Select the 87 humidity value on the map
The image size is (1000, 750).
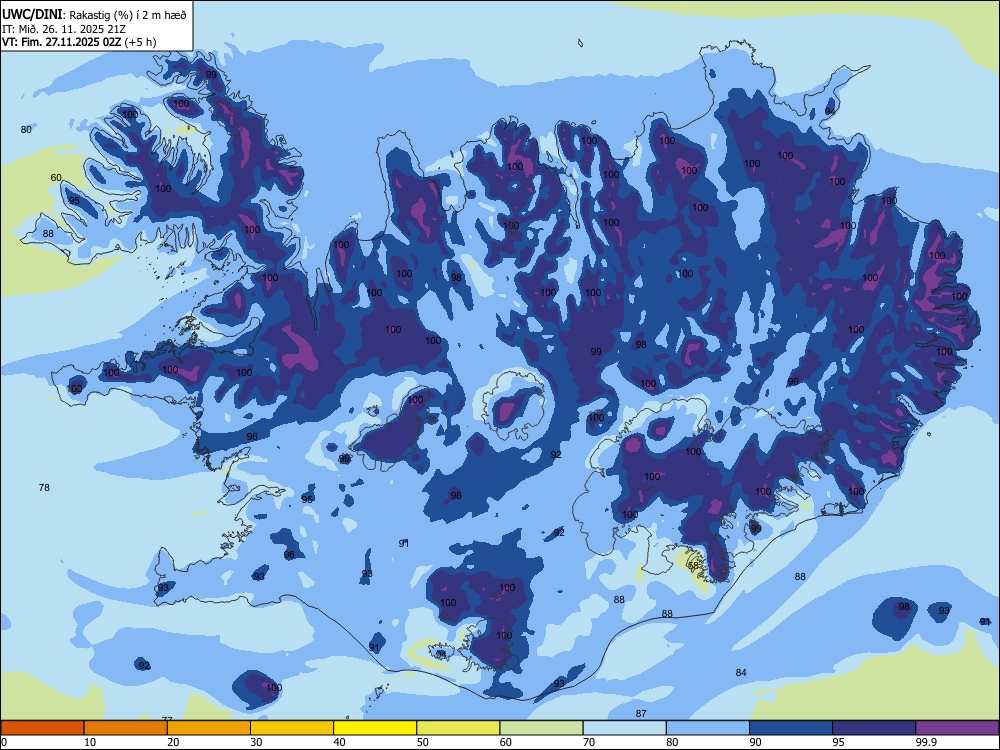(641, 713)
